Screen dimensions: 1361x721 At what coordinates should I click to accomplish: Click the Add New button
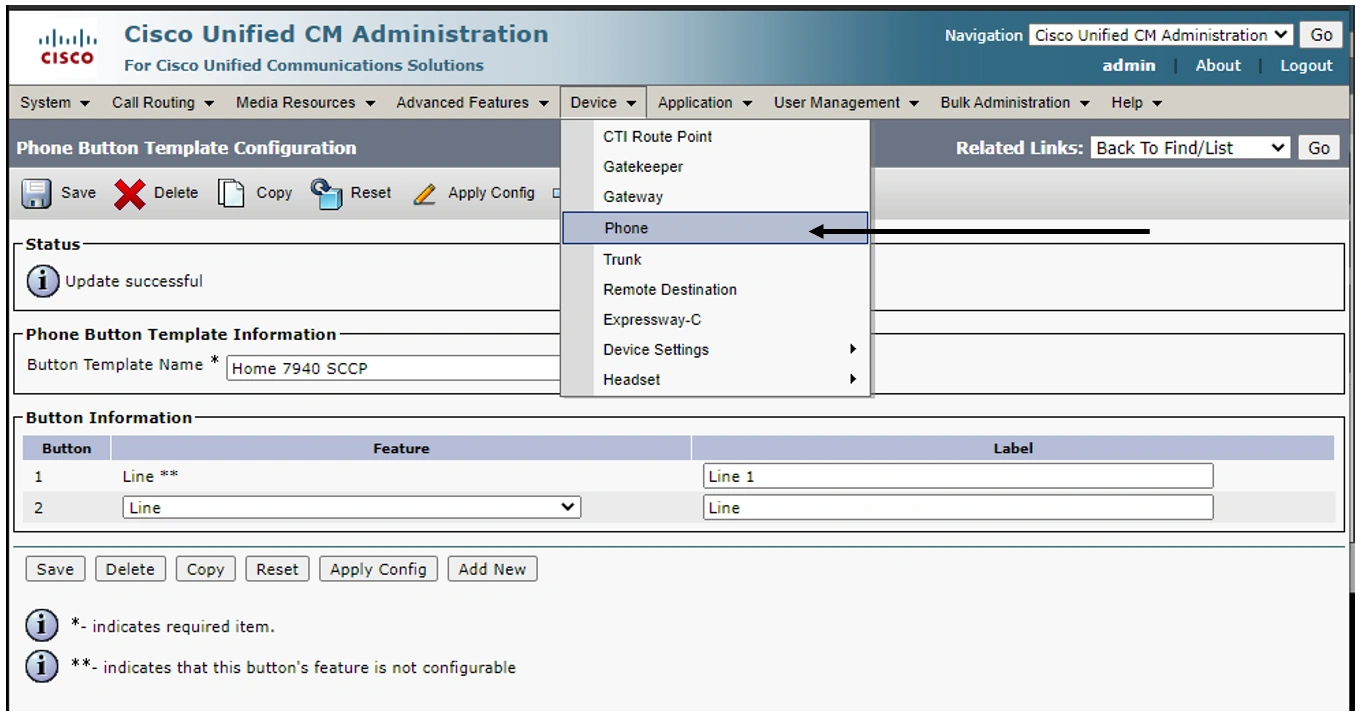click(x=492, y=569)
